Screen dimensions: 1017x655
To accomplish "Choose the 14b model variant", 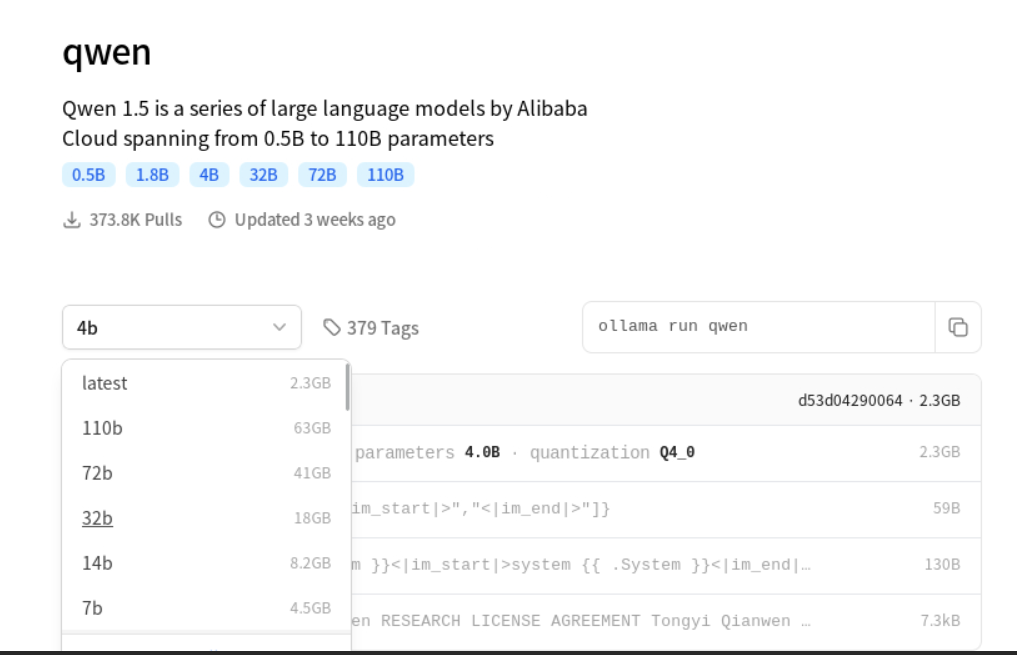I will tap(97, 563).
